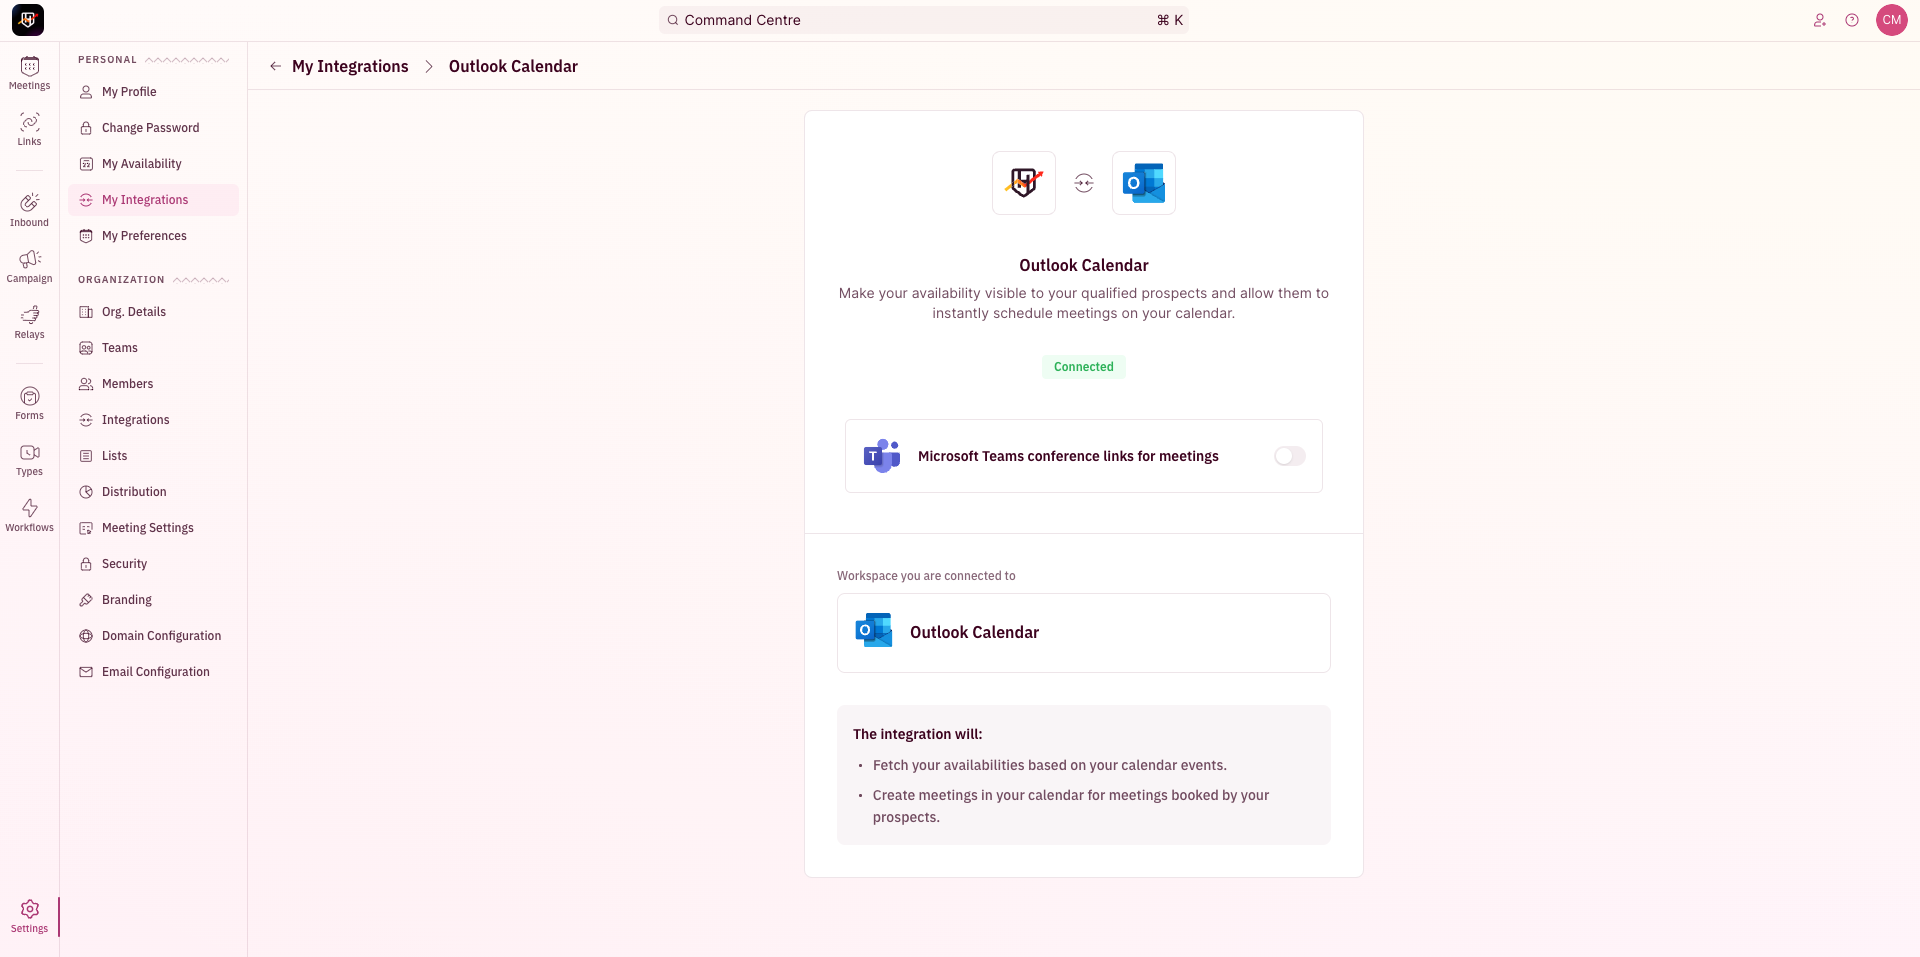
Task: Click the app shield logo in integration card
Action: click(x=1024, y=183)
